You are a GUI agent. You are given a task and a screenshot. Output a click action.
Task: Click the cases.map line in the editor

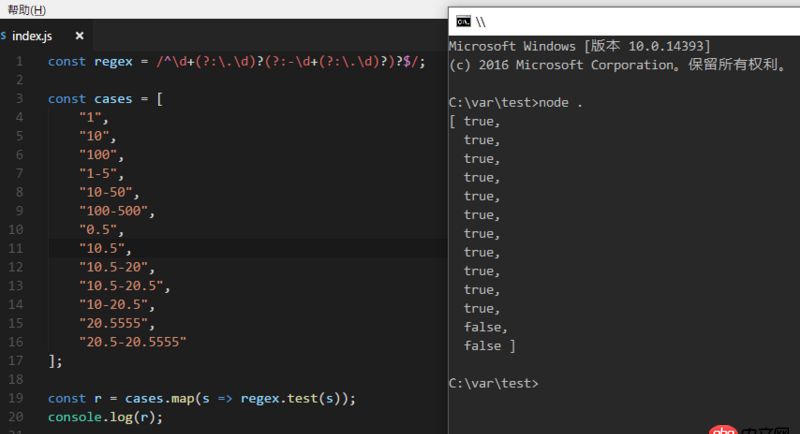point(201,398)
